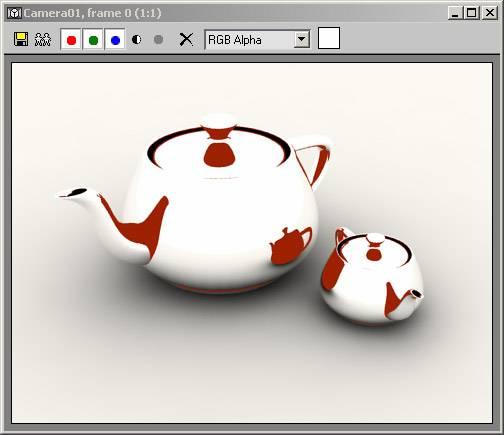This screenshot has height=435, width=504.
Task: Click the 3ds Max window title icon
Action: pyautogui.click(x=14, y=13)
